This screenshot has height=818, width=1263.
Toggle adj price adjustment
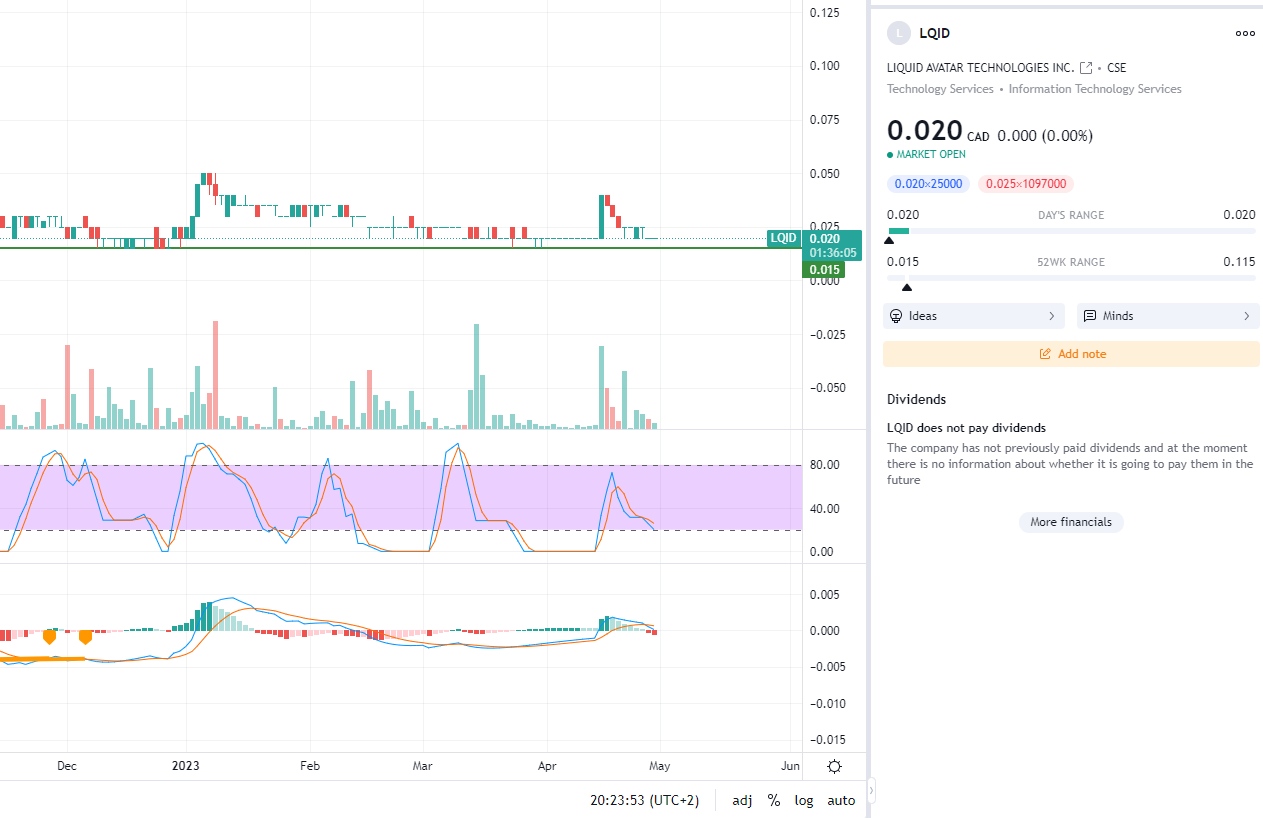(742, 800)
